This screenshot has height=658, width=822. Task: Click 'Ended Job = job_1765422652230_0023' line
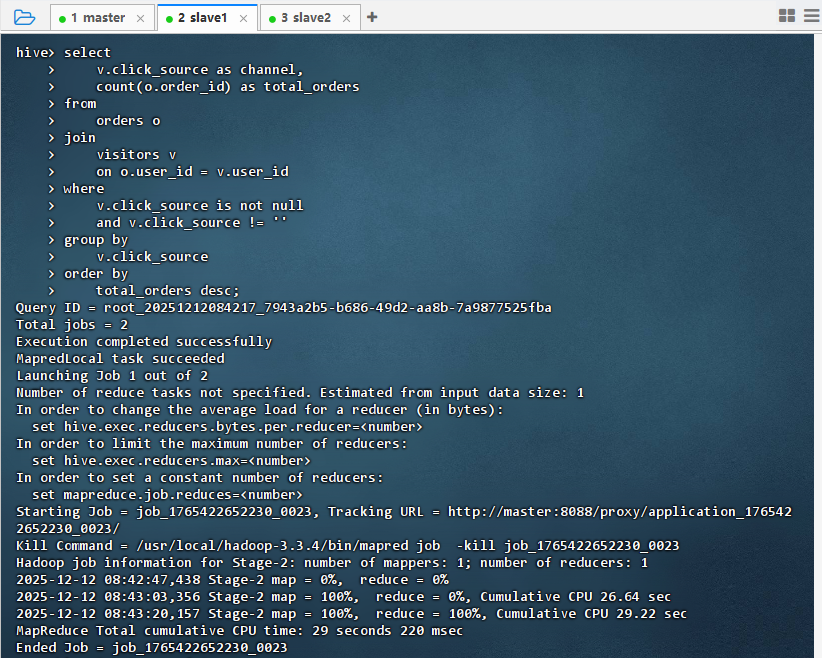coord(152,648)
